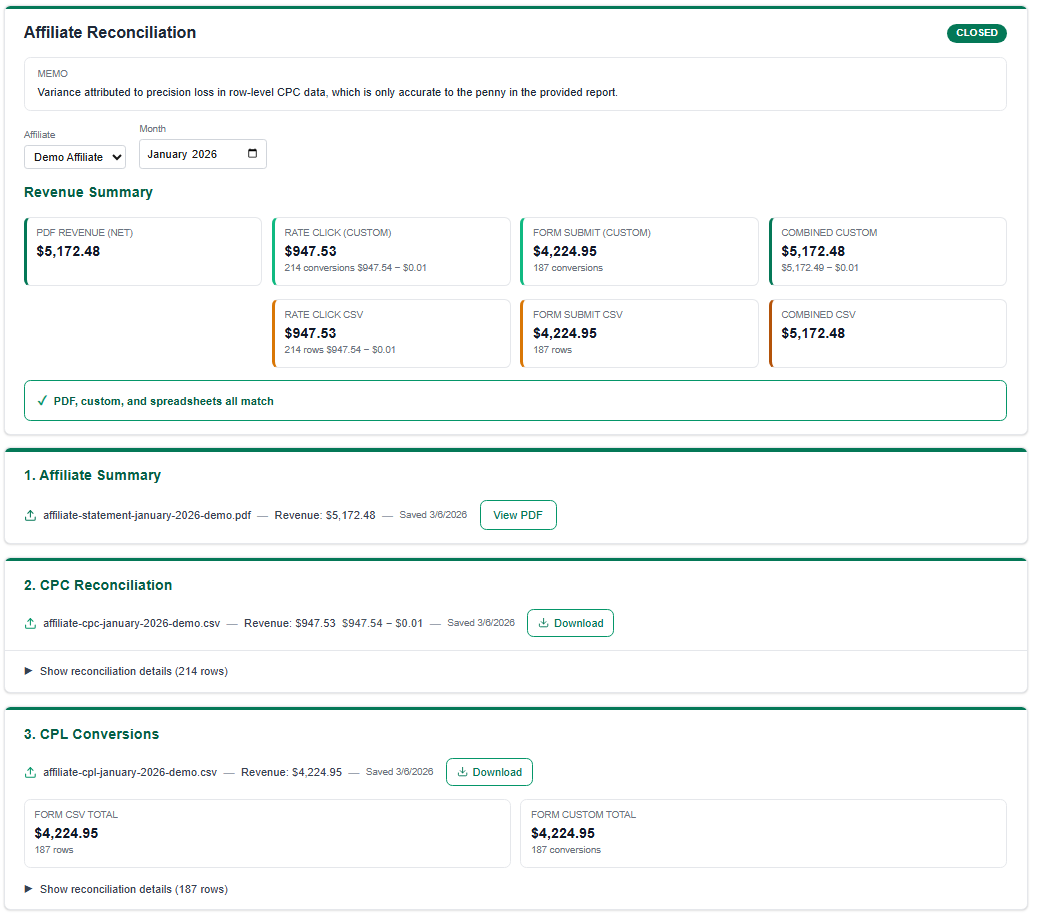Click download icon in CPL Conversions button
Image resolution: width=1037 pixels, height=918 pixels.
(462, 773)
